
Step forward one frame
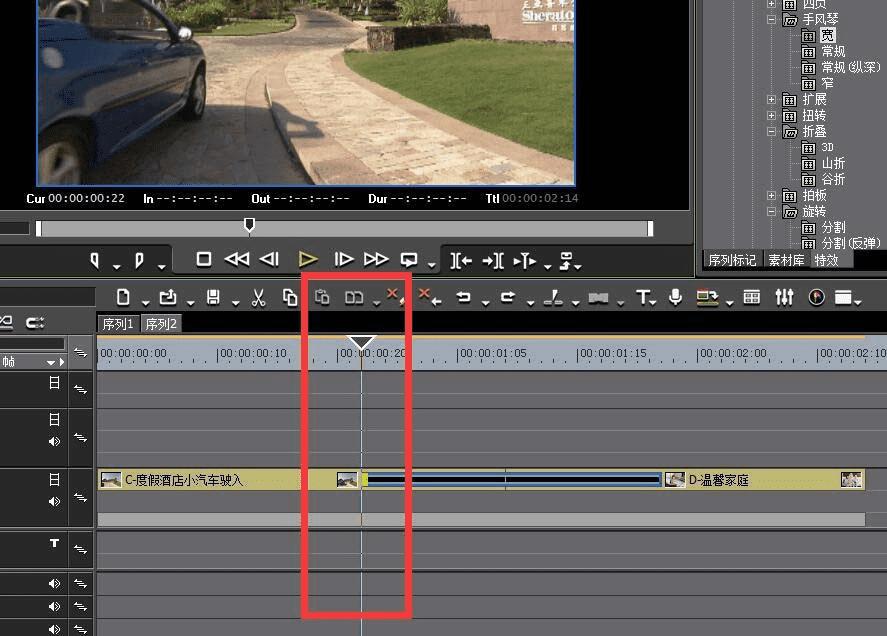tap(343, 259)
